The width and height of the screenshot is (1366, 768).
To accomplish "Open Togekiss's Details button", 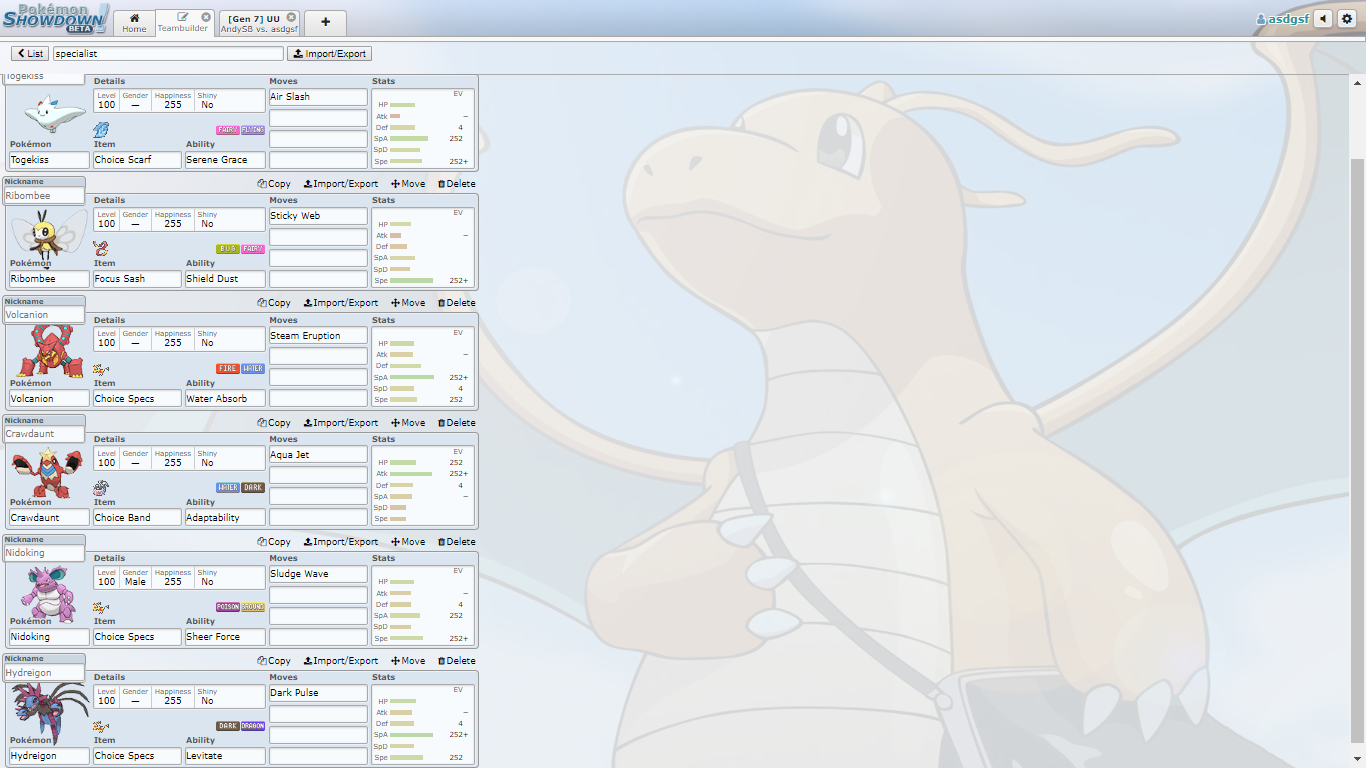I will point(179,100).
